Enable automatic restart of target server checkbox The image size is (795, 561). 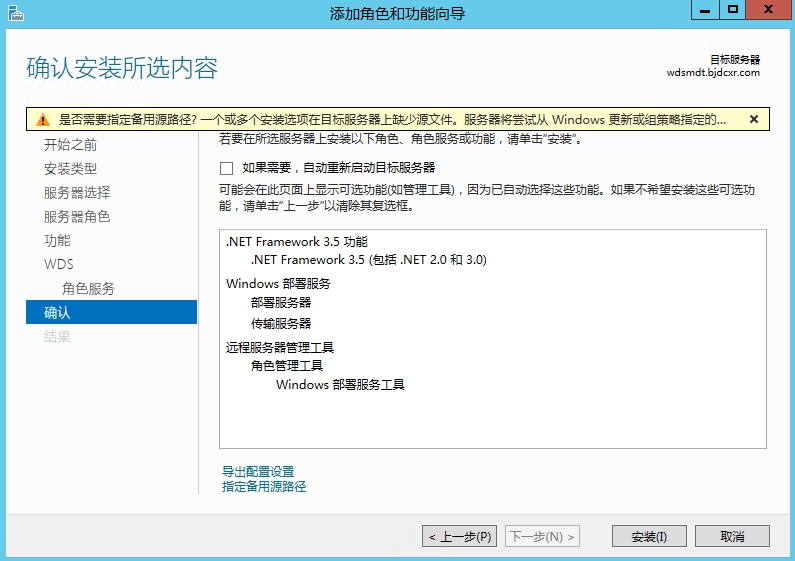[x=227, y=168]
